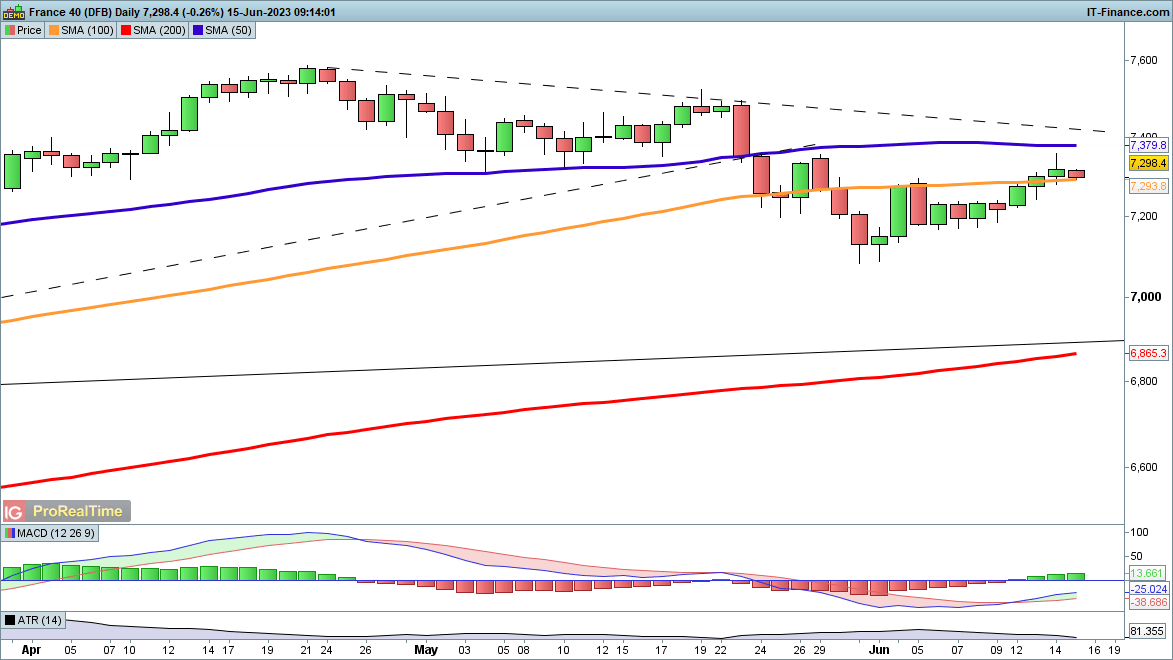Click the 7,000 price axis label
Screen dimensions: 1173x660
tap(1145, 297)
